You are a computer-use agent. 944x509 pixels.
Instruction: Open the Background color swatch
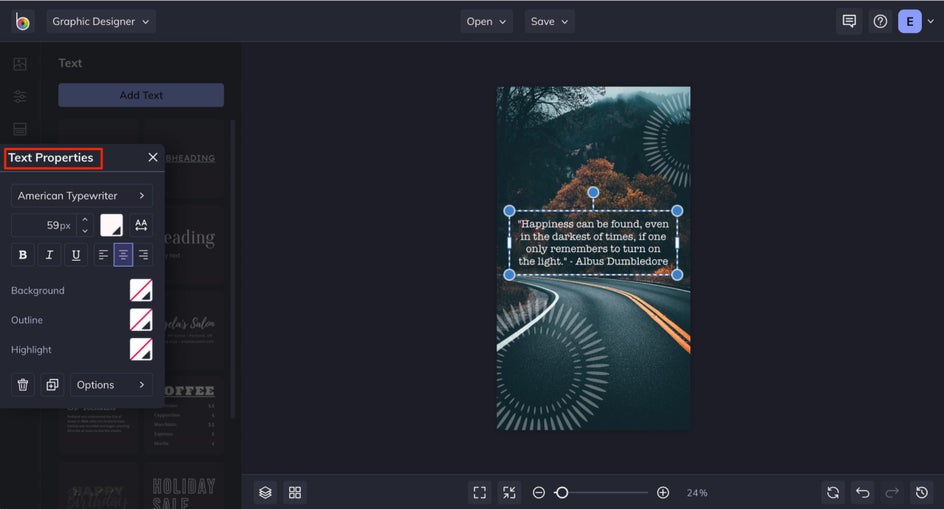tap(141, 290)
